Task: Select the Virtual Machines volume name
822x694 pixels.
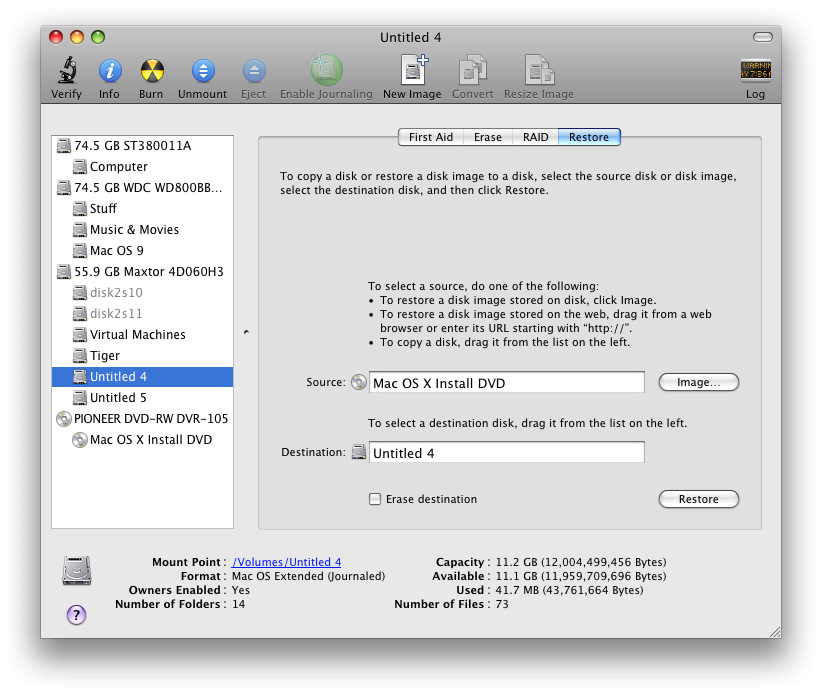Action: tap(138, 334)
